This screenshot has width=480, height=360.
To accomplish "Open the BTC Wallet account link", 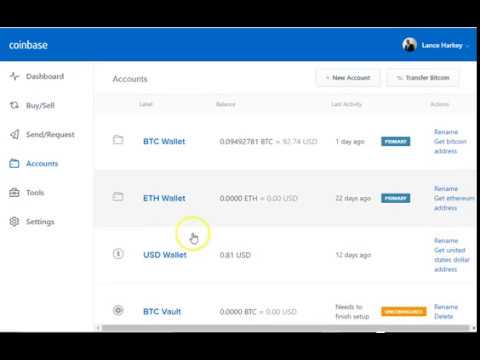I will 164,141.
